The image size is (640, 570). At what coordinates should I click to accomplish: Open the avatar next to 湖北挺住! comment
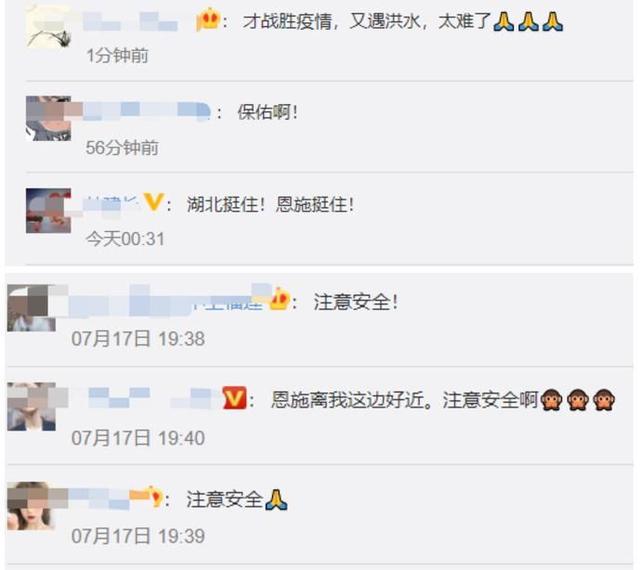[x=48, y=211]
